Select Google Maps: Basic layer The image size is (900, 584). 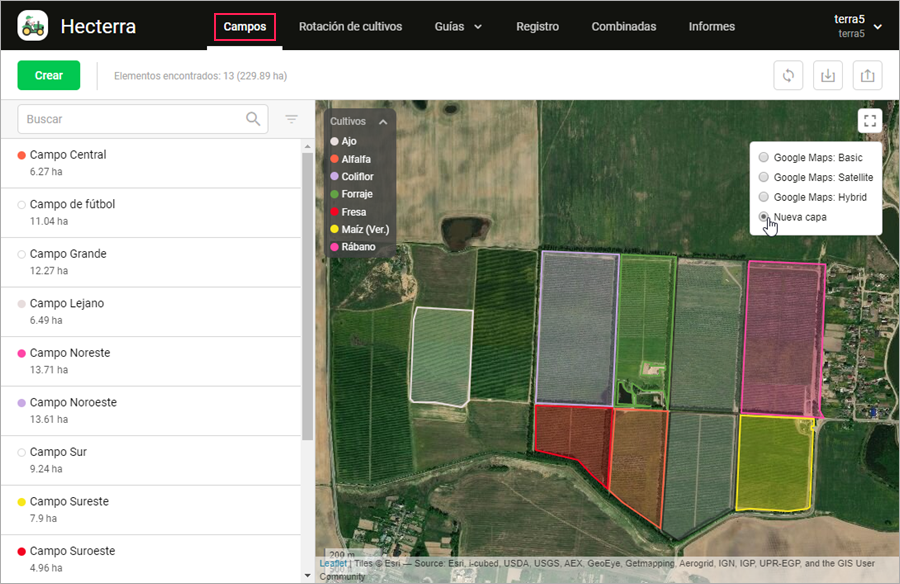tap(764, 158)
